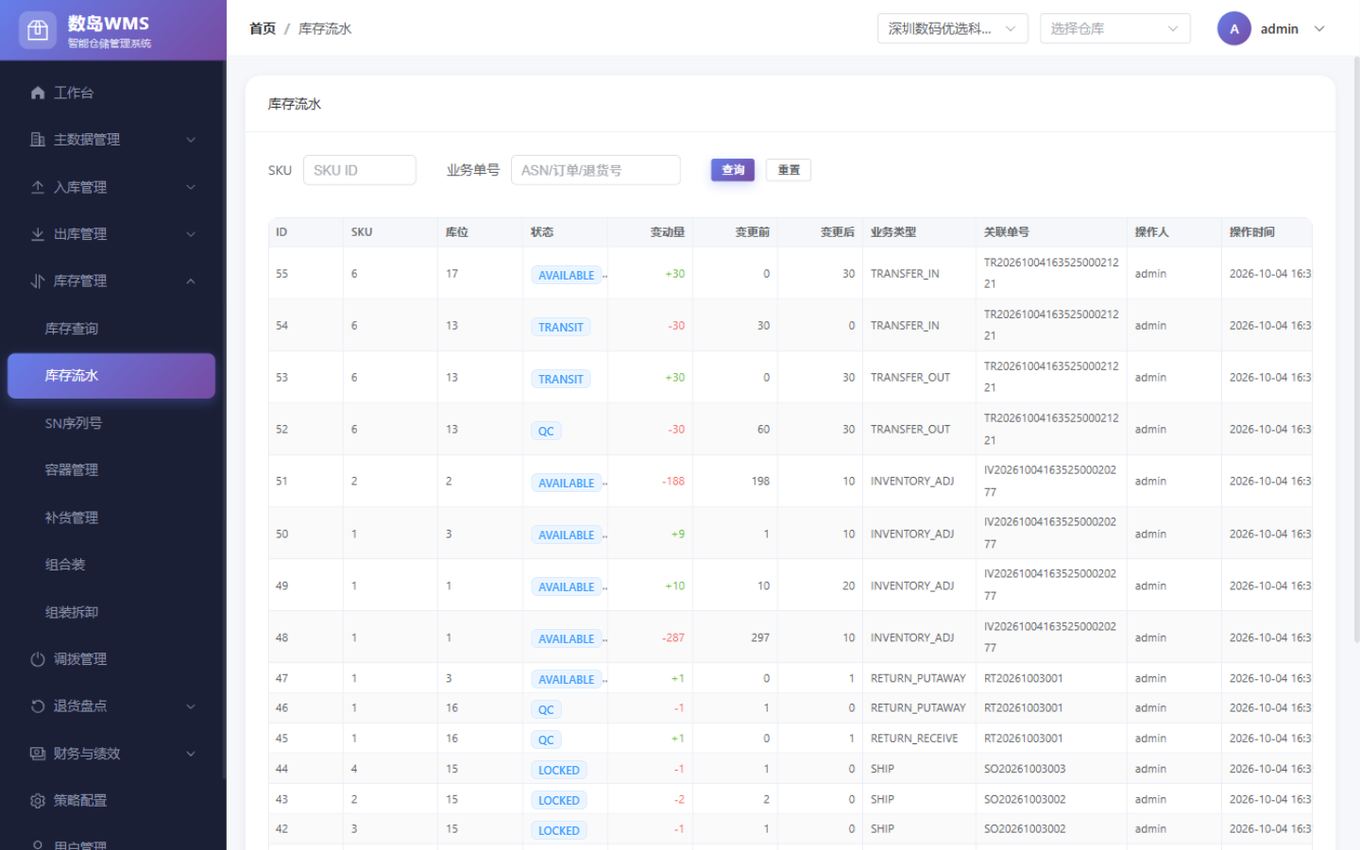Focus the SKU ID input field
Viewport: 1360px width, 850px height.
click(359, 170)
